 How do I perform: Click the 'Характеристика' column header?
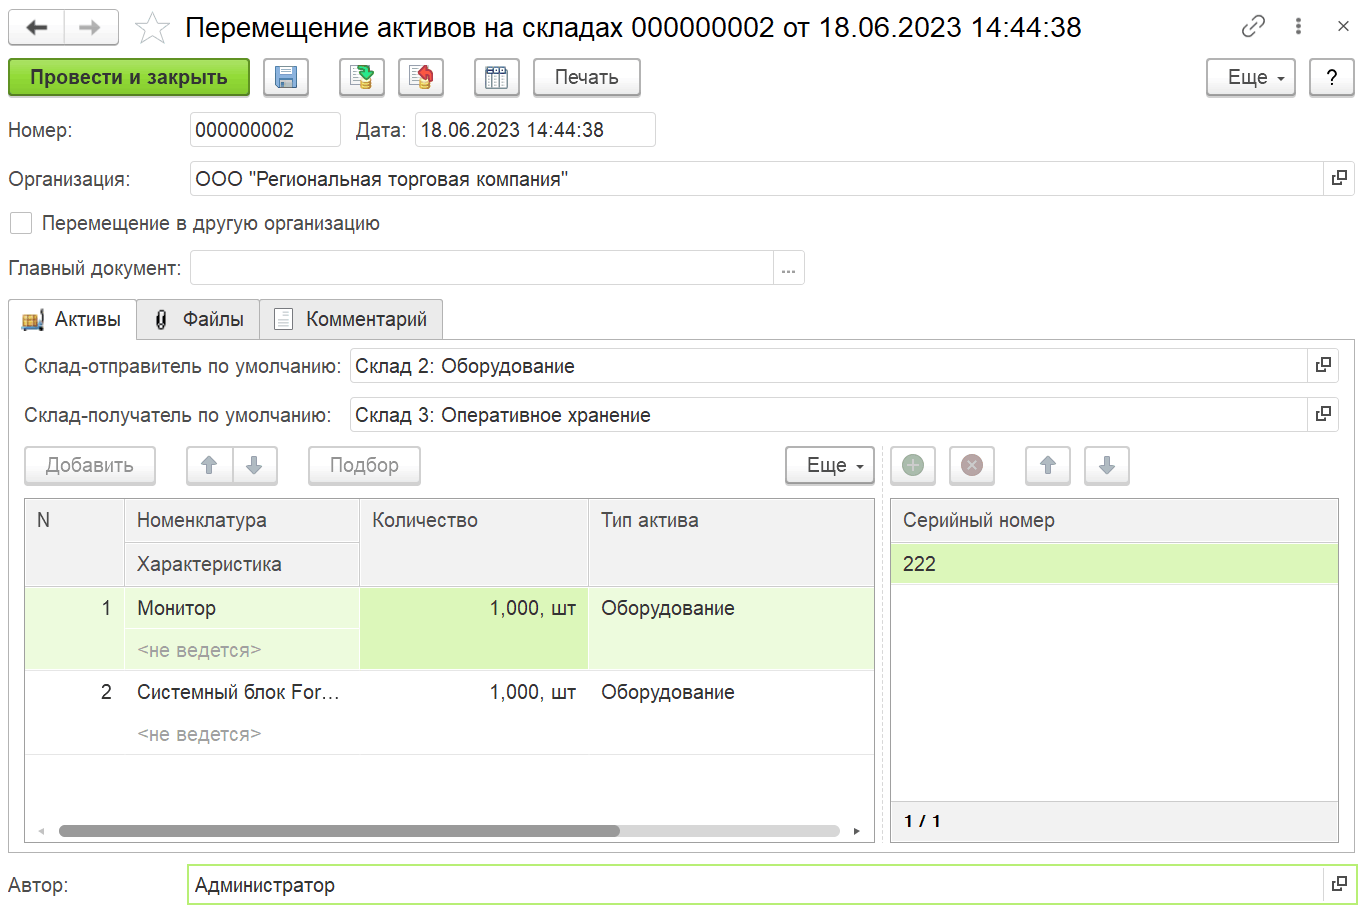[241, 564]
